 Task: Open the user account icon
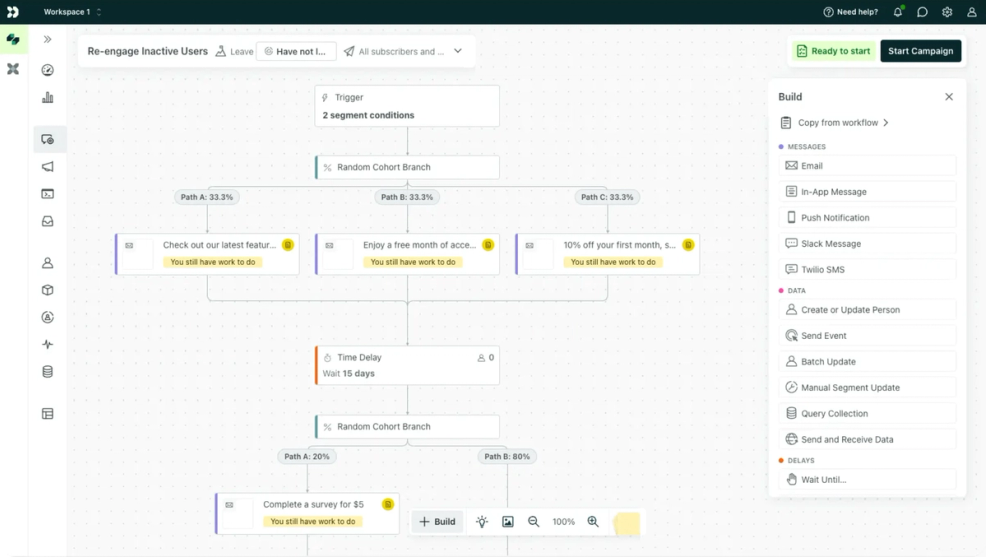tap(972, 12)
